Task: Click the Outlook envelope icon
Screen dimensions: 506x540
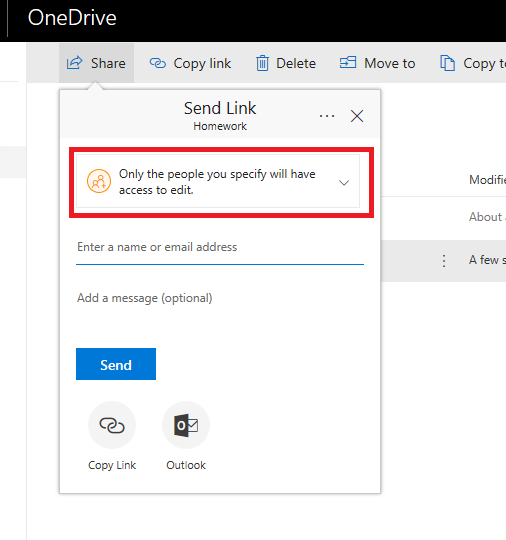Action: 186,425
